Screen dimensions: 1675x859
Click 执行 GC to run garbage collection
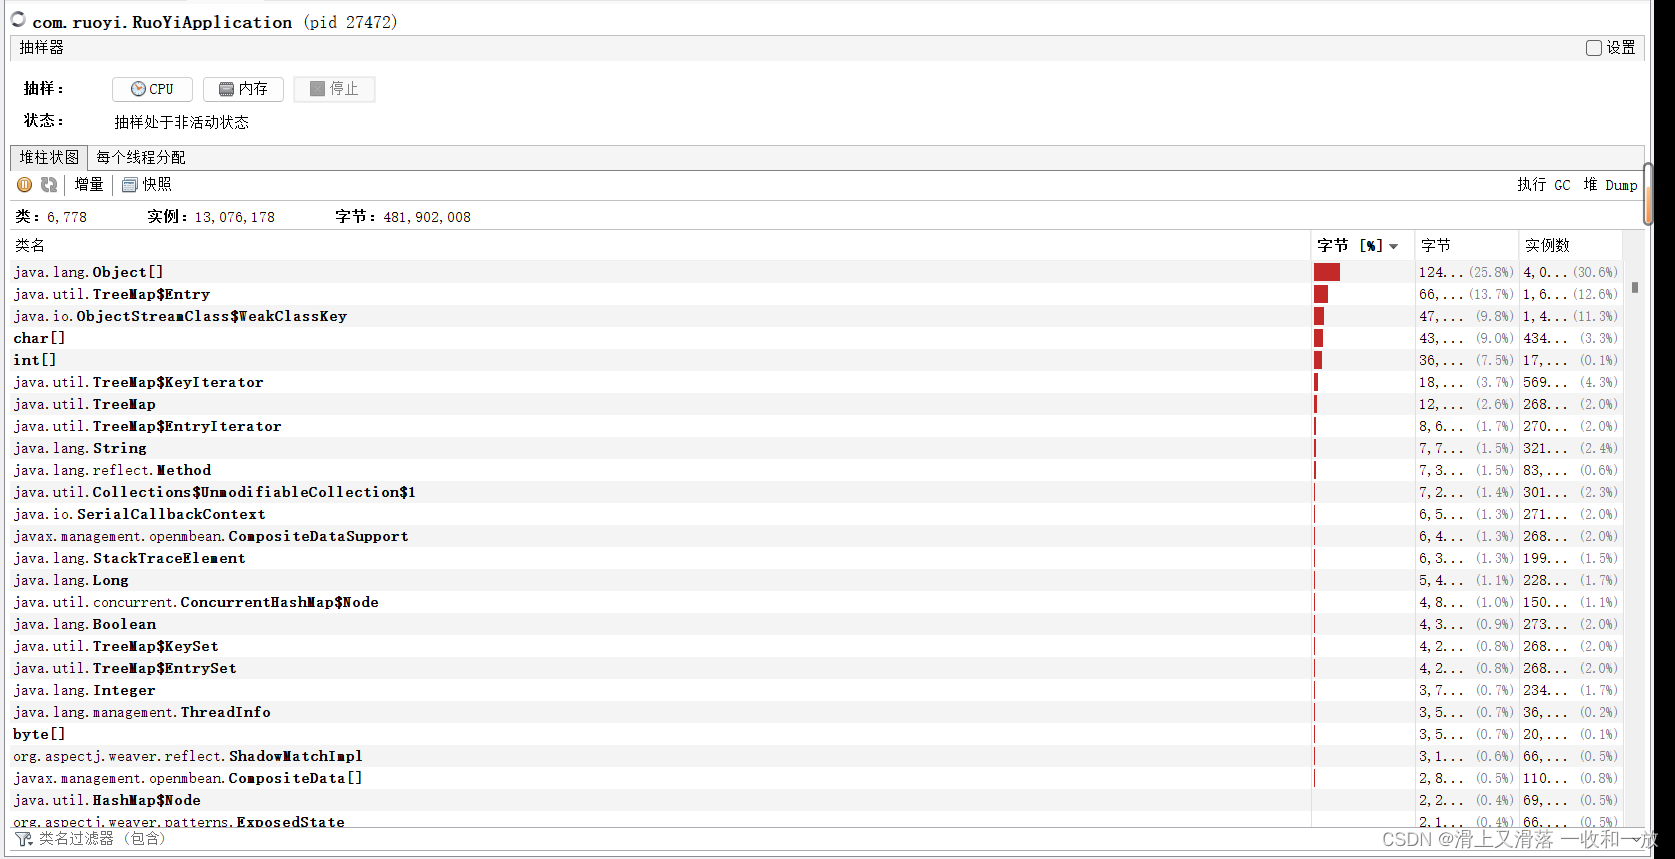pos(1543,185)
